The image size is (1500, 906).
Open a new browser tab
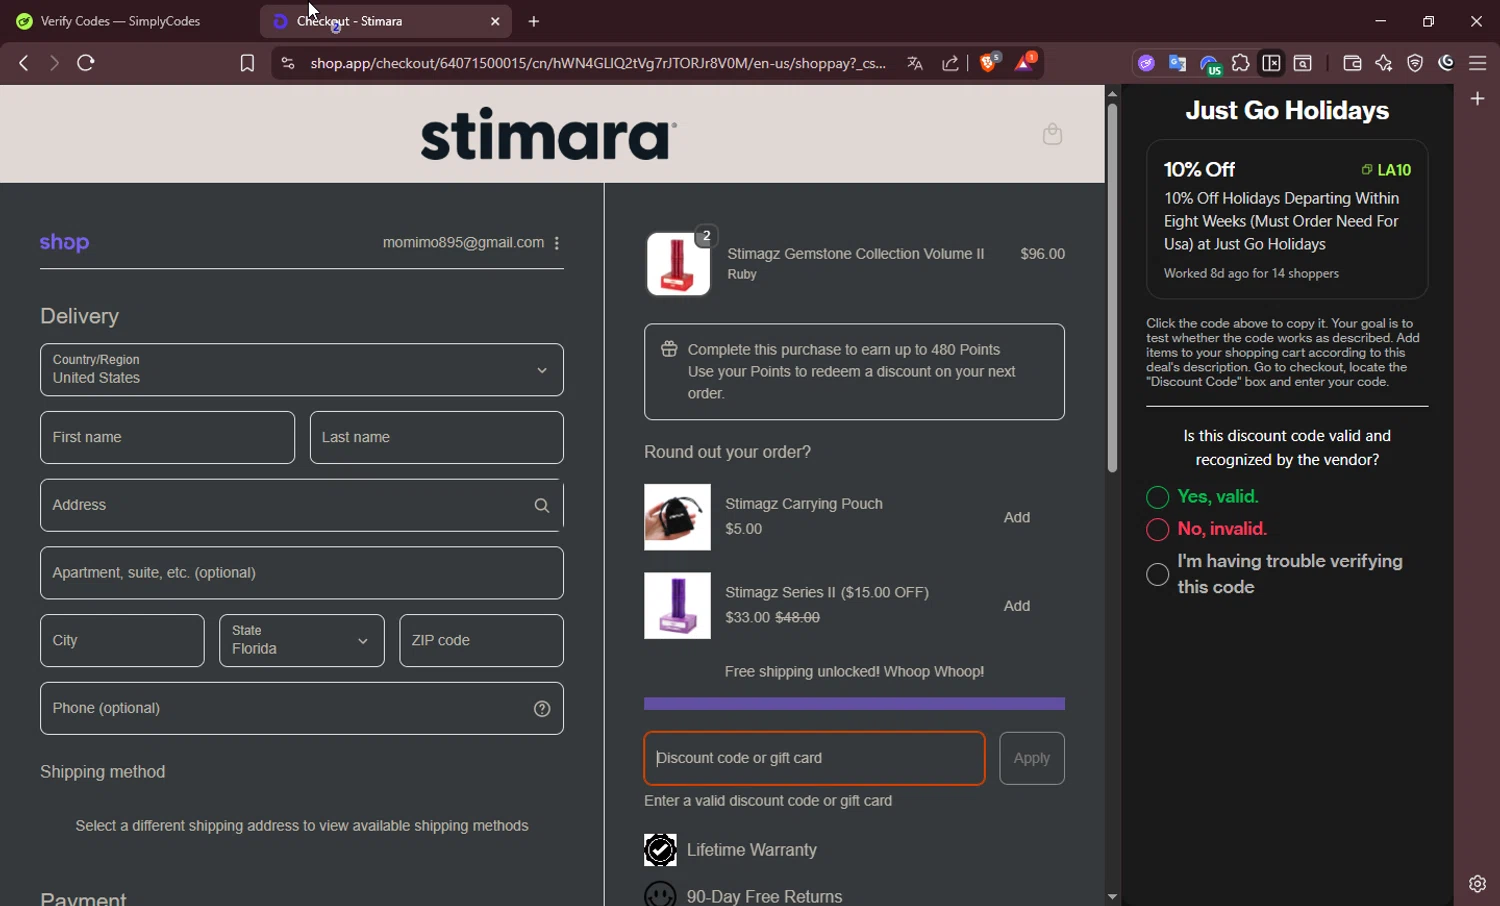click(534, 21)
